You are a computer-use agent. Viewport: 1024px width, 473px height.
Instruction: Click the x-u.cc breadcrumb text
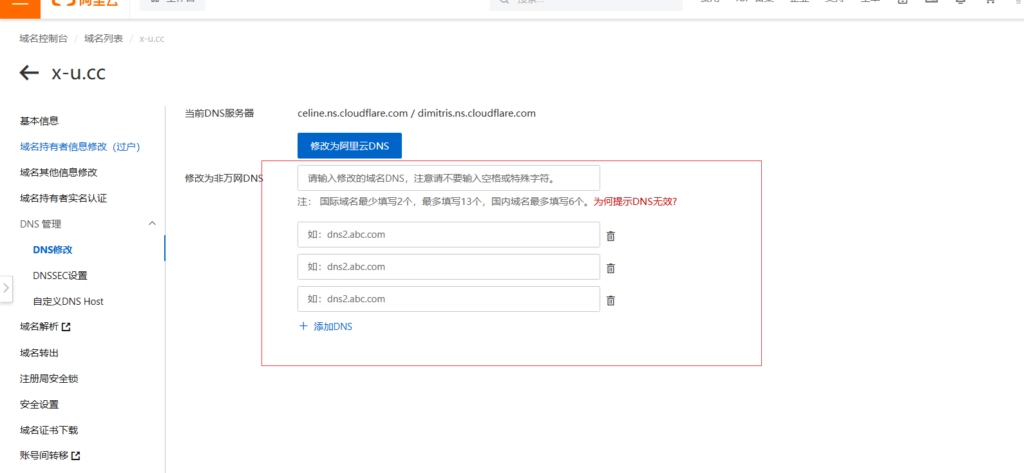pyautogui.click(x=152, y=39)
